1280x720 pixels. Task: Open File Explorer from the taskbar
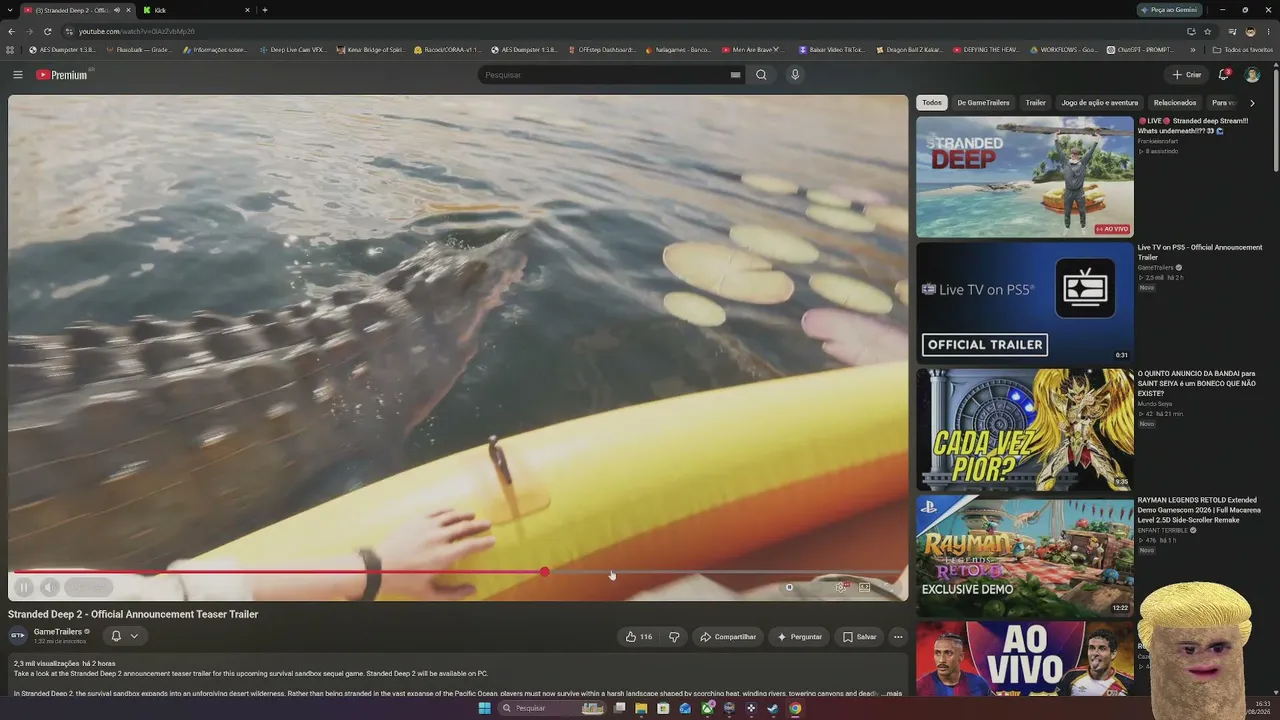(641, 708)
